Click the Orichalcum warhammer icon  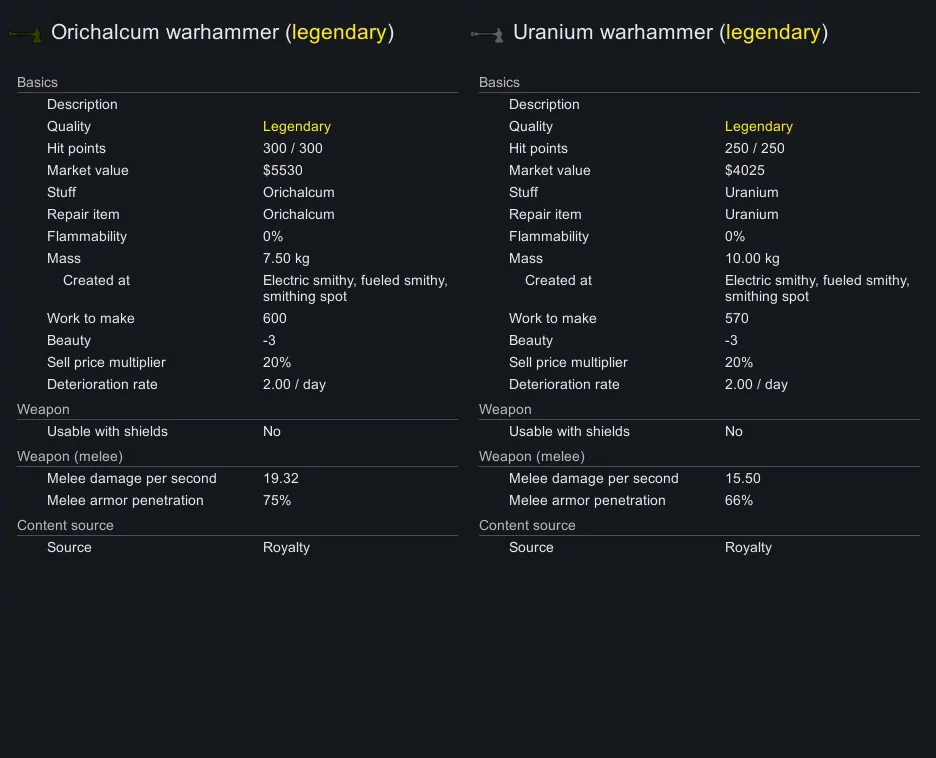pos(24,36)
